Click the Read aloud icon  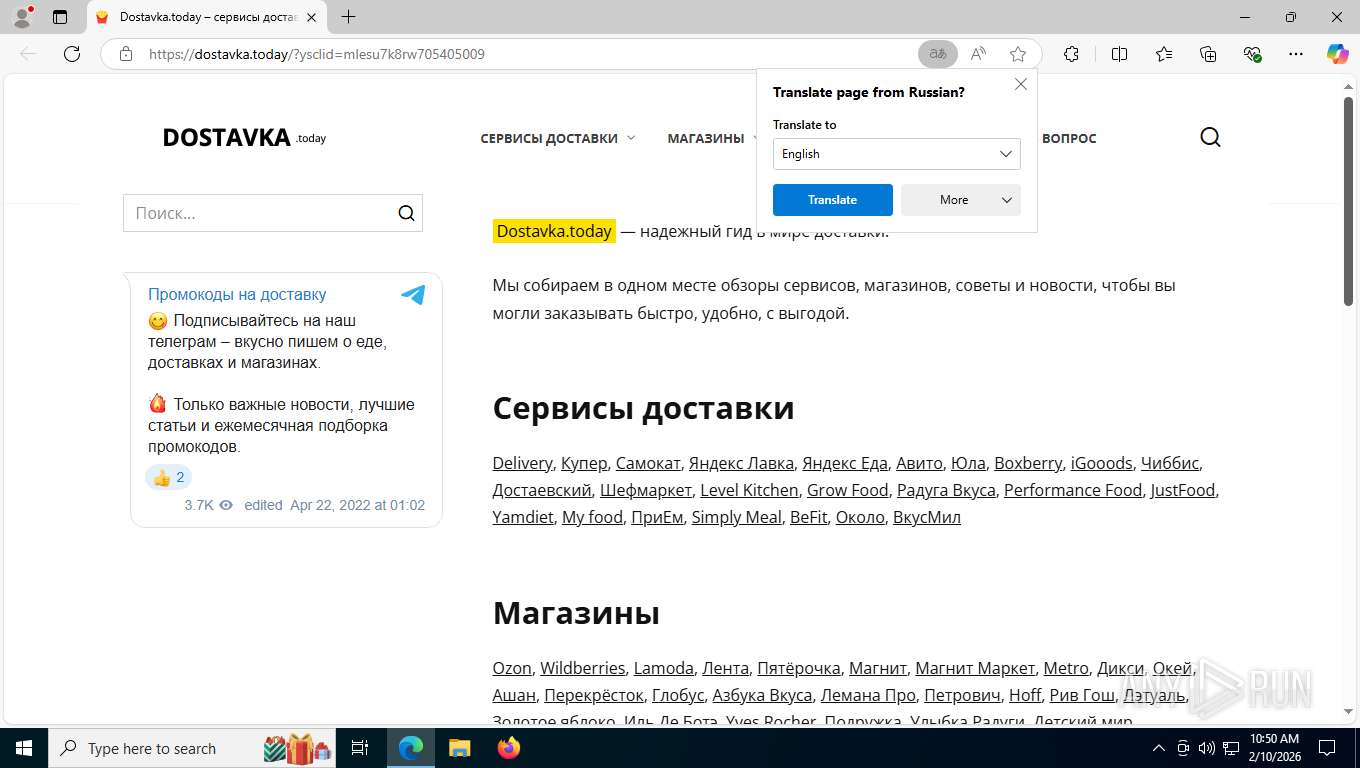978,54
